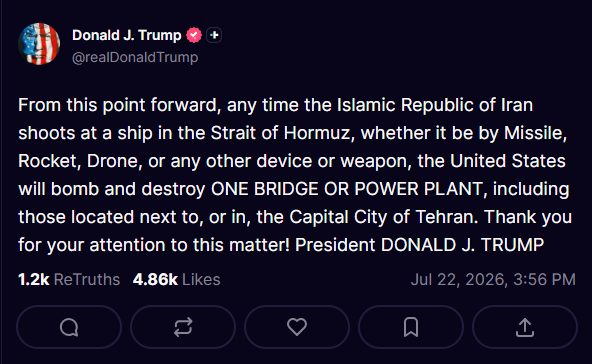Open the Jul 22, 2026 timestamp link

(493, 279)
